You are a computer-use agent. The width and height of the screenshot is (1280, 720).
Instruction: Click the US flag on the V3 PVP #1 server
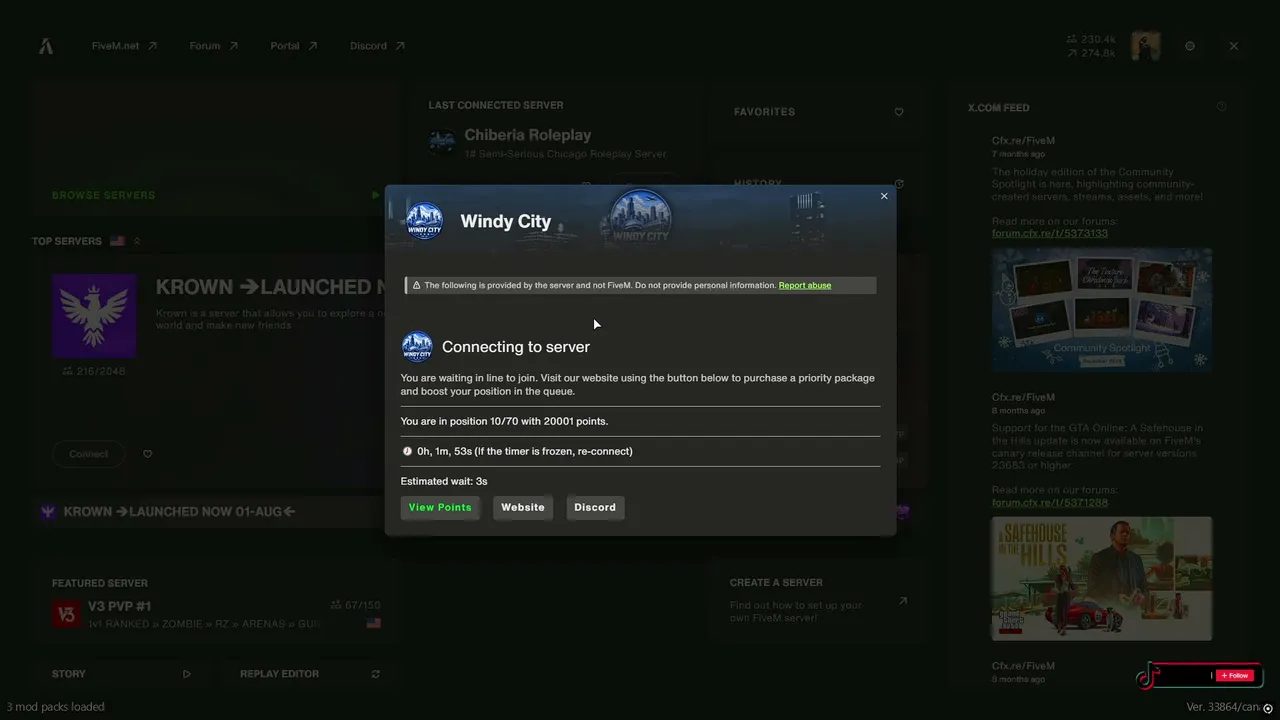[374, 623]
